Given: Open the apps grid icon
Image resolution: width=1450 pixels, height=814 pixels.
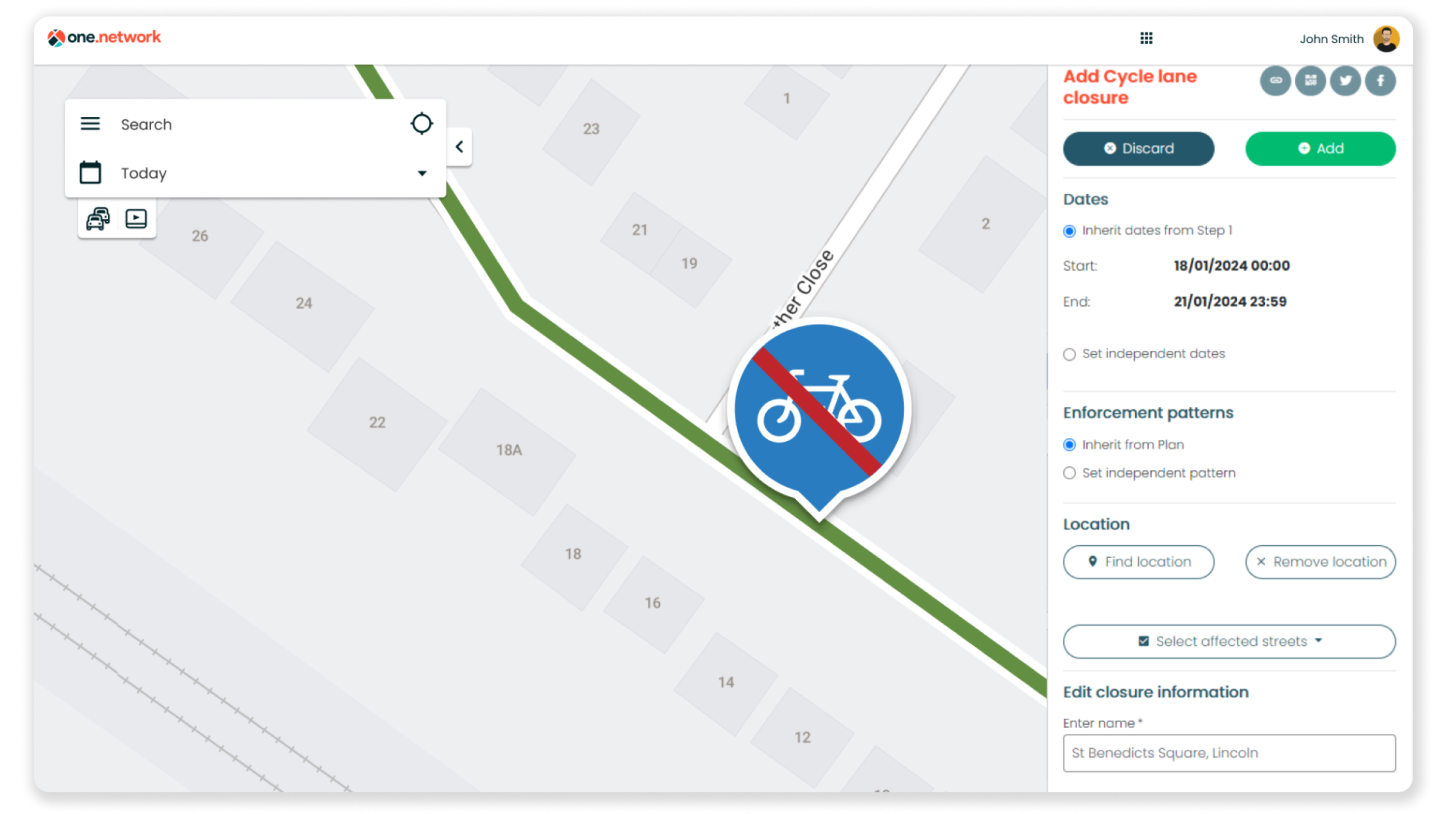Looking at the screenshot, I should (1146, 38).
